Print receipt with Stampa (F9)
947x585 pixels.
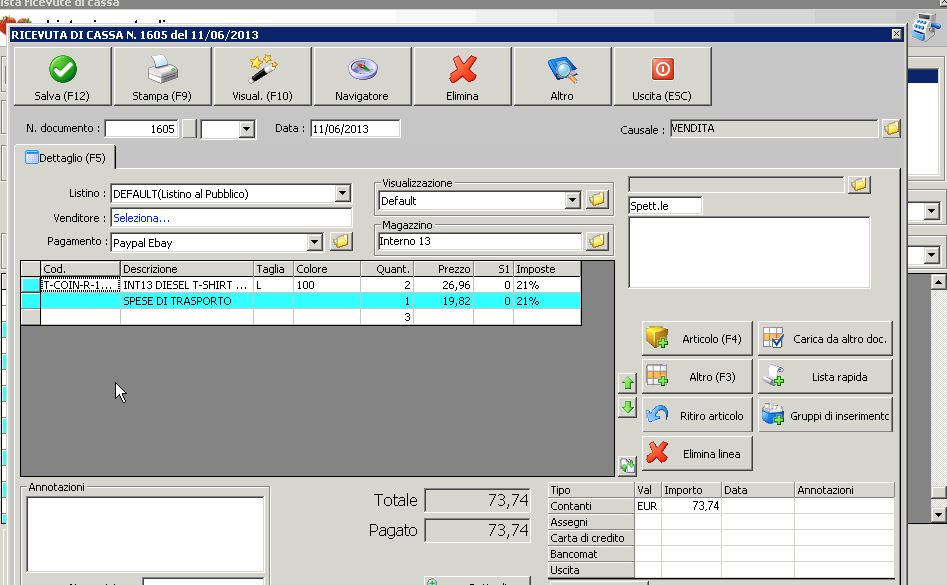(162, 77)
